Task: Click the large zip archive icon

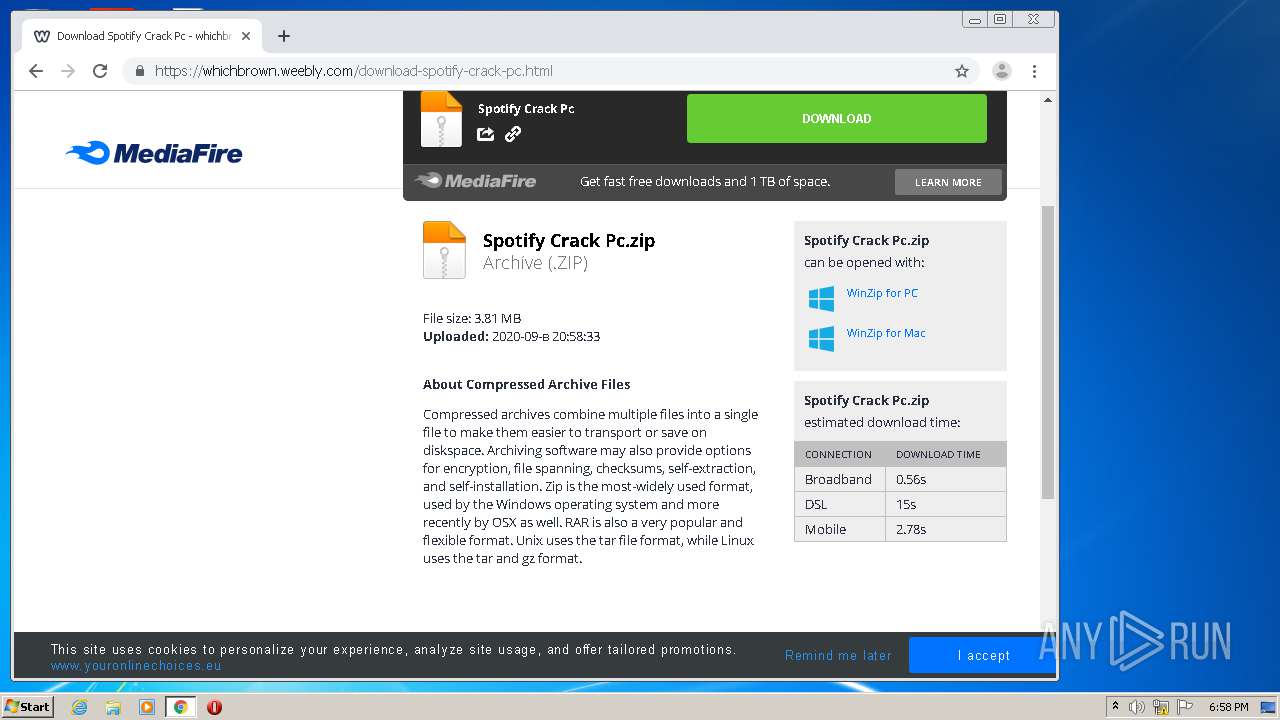Action: 444,250
